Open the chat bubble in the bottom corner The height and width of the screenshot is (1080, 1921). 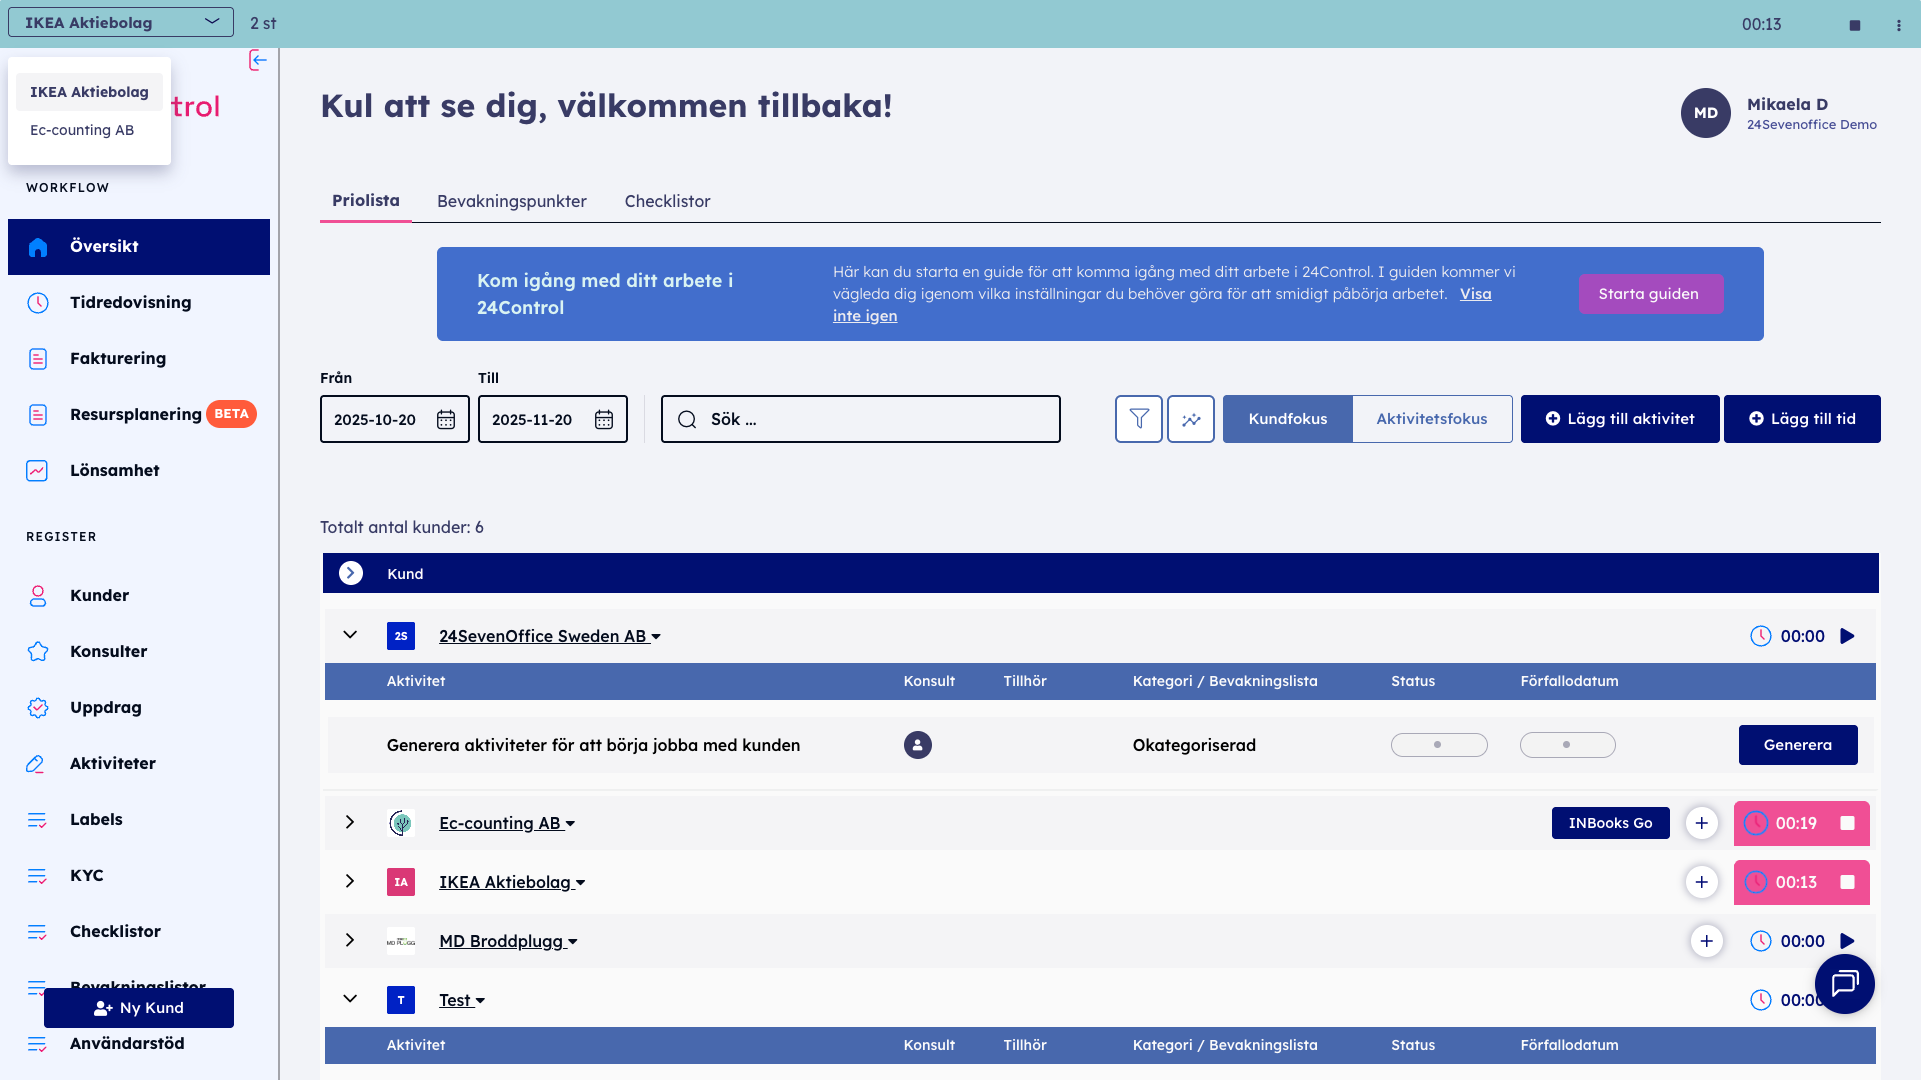[1844, 984]
